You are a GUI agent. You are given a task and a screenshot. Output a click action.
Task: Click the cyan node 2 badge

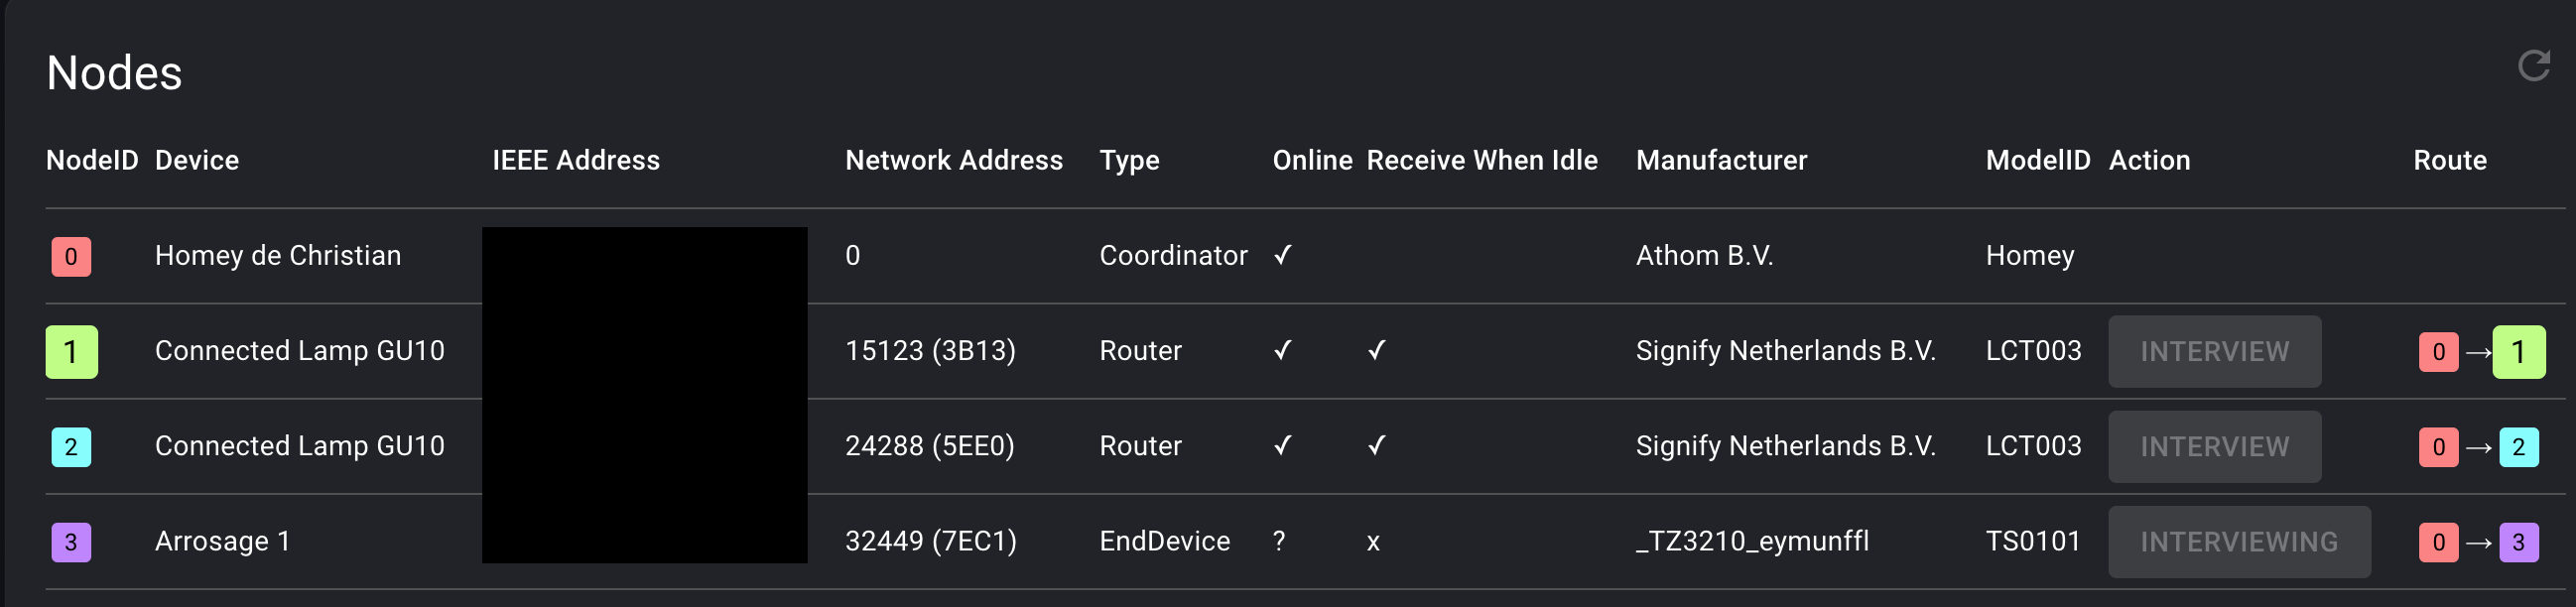[x=71, y=446]
